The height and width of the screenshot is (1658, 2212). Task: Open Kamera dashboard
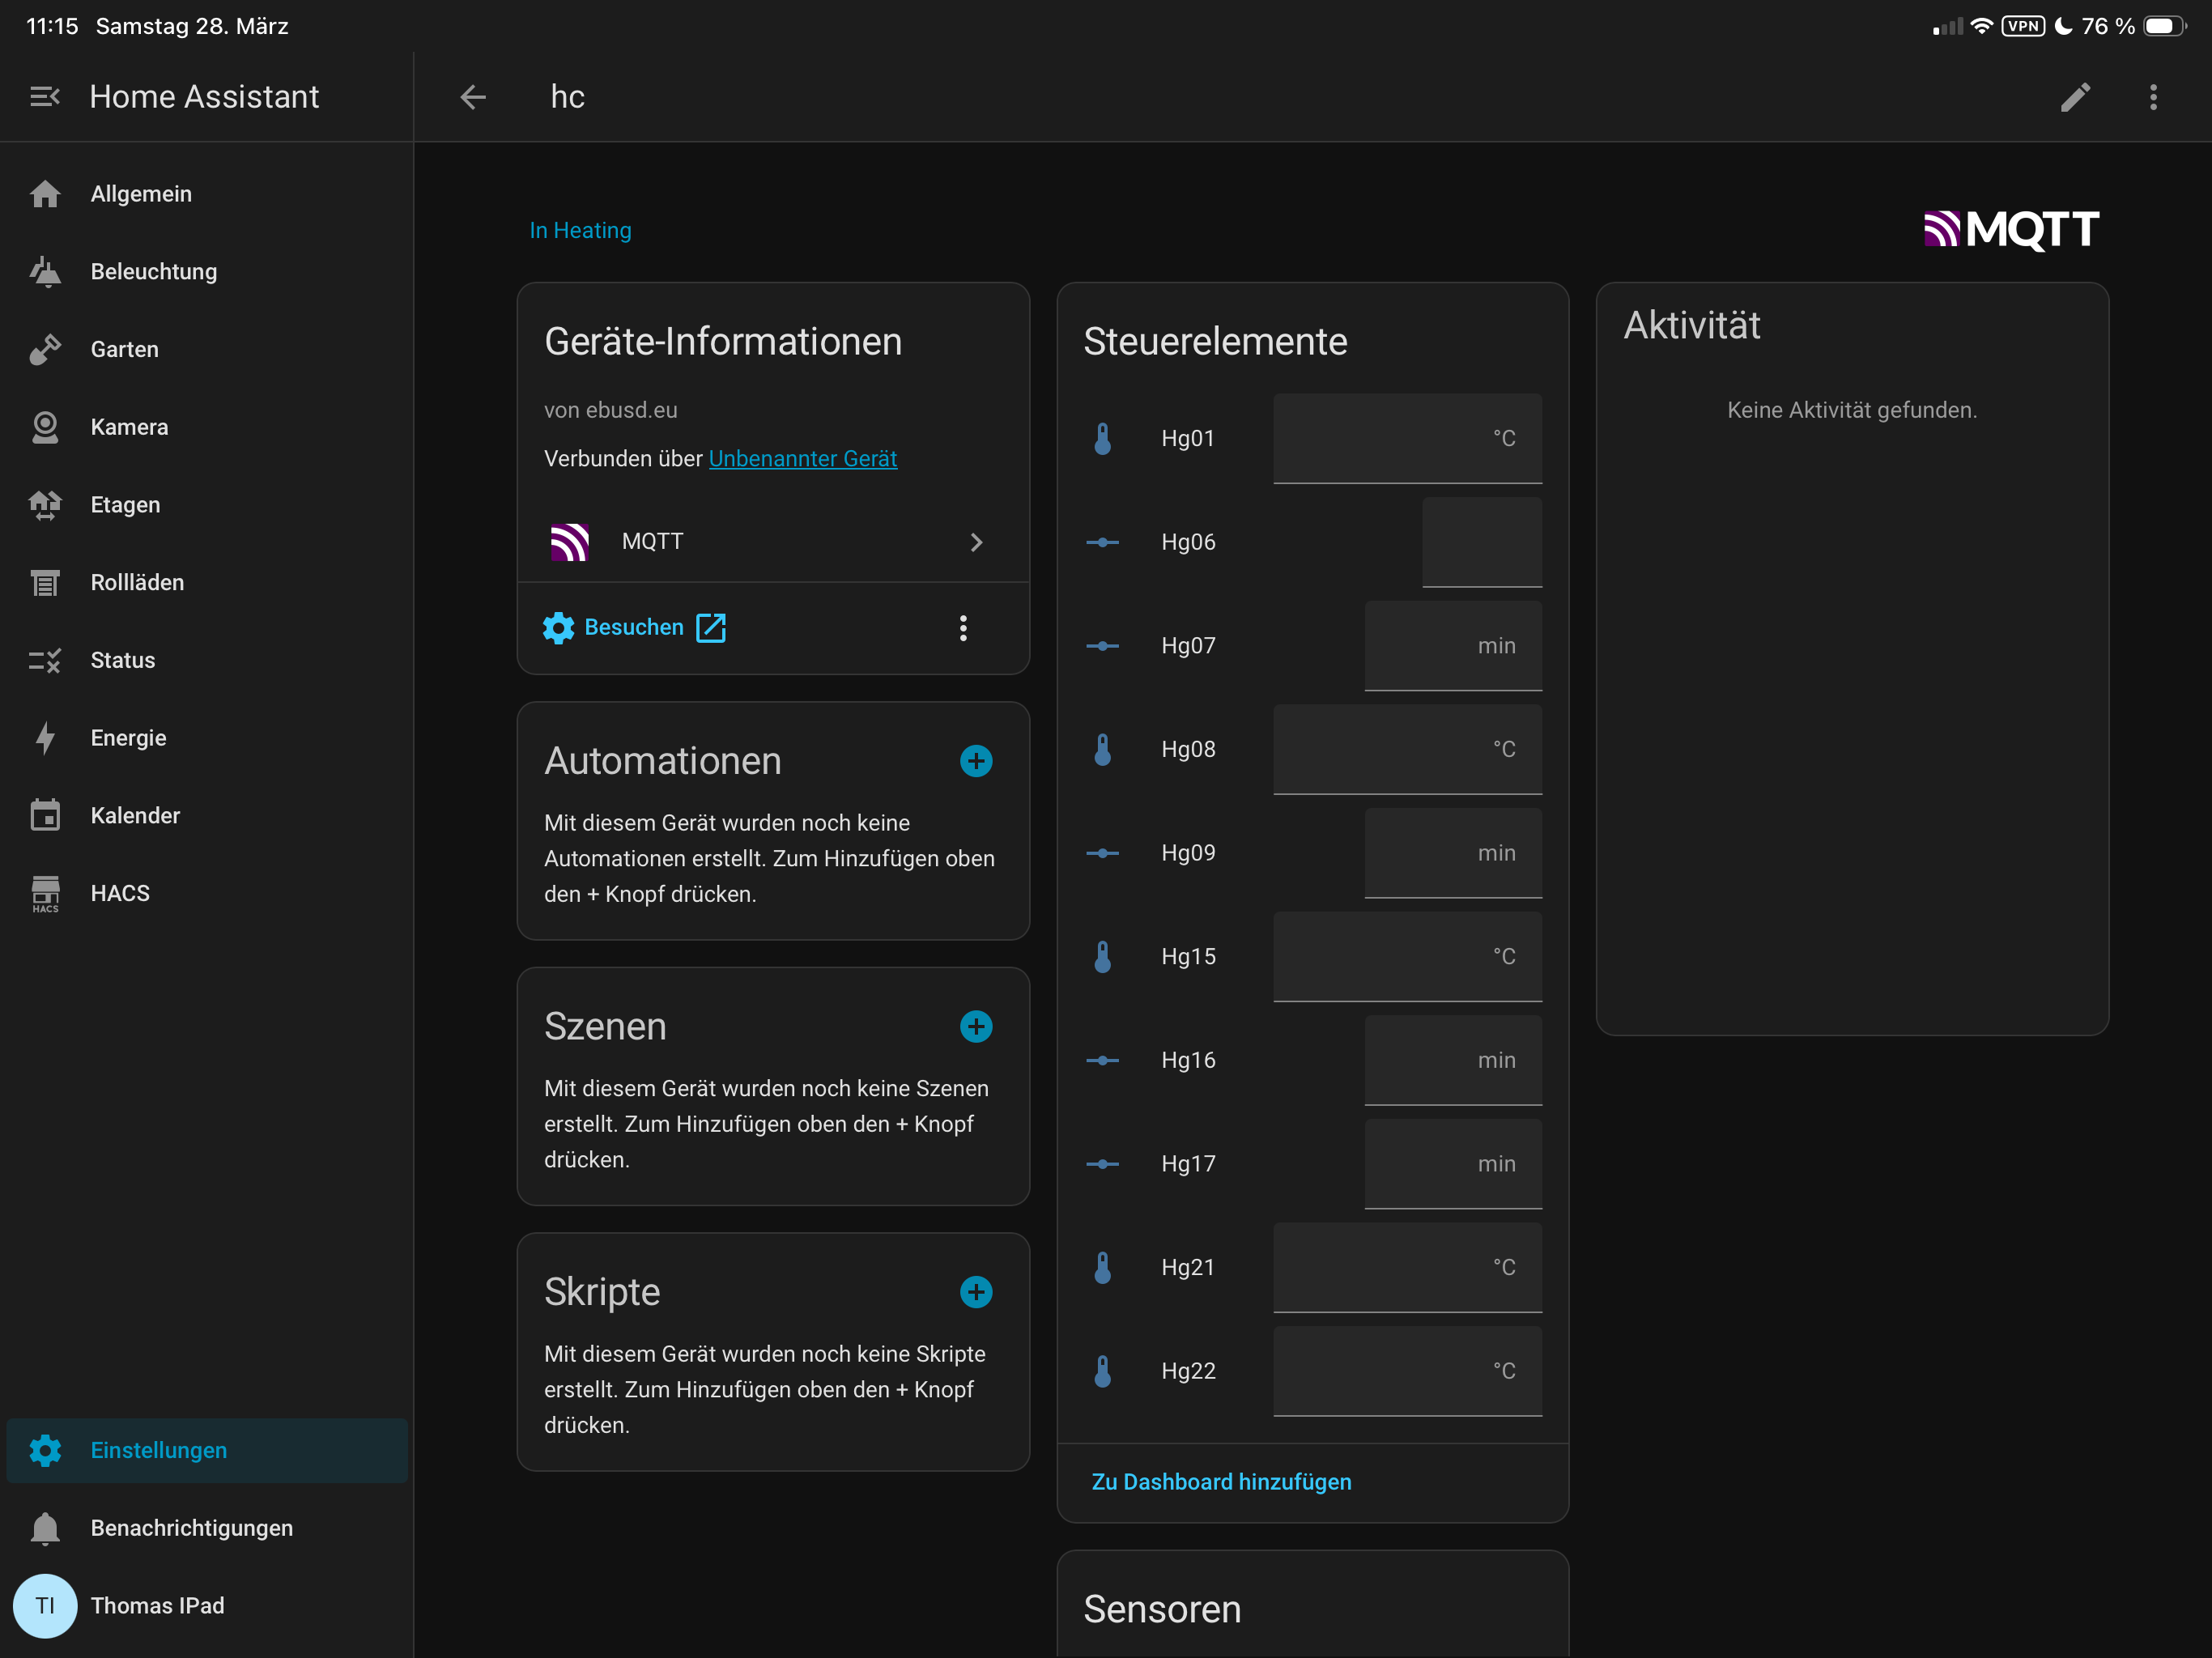(207, 427)
